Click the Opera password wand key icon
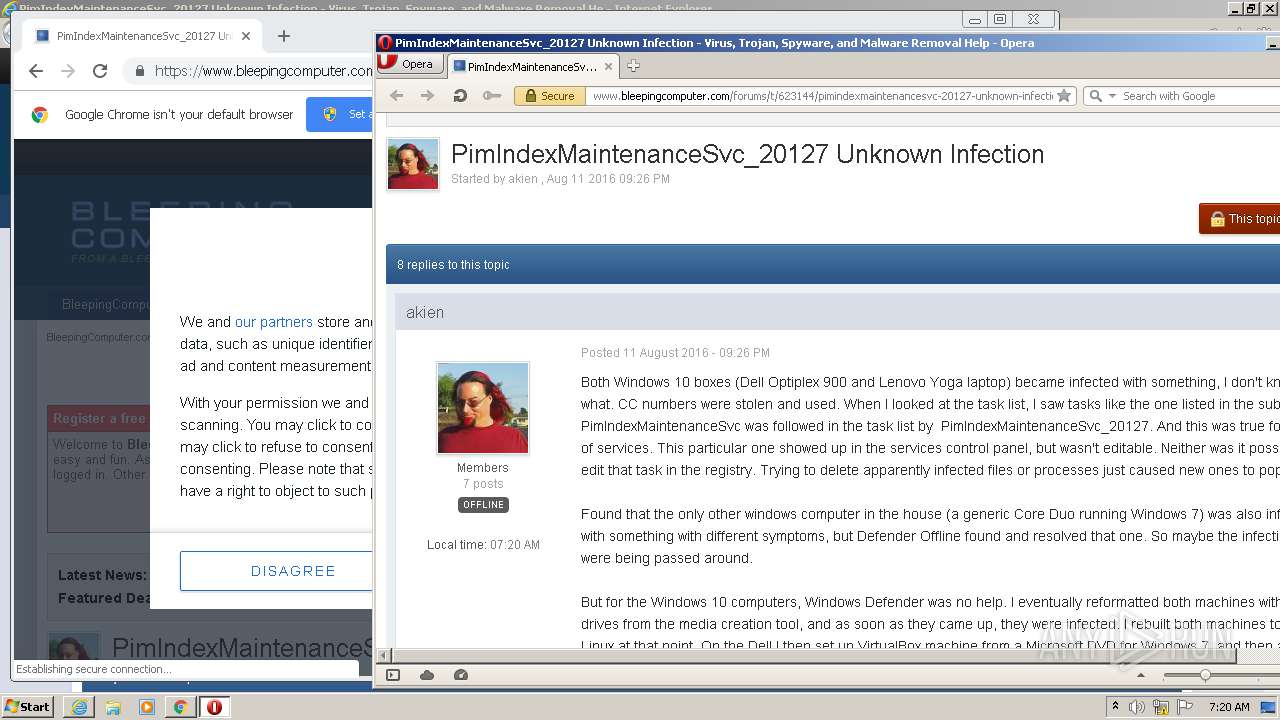1280x720 pixels. pos(491,96)
